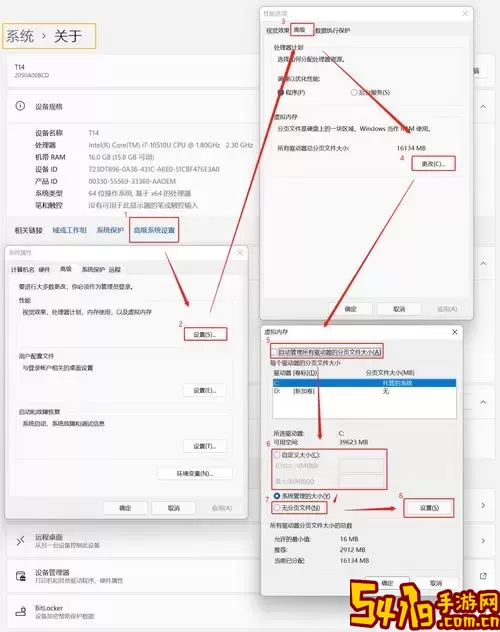Select drive D: row in 虚拟内存 list
This screenshot has width=500, height=632.
coord(364,391)
